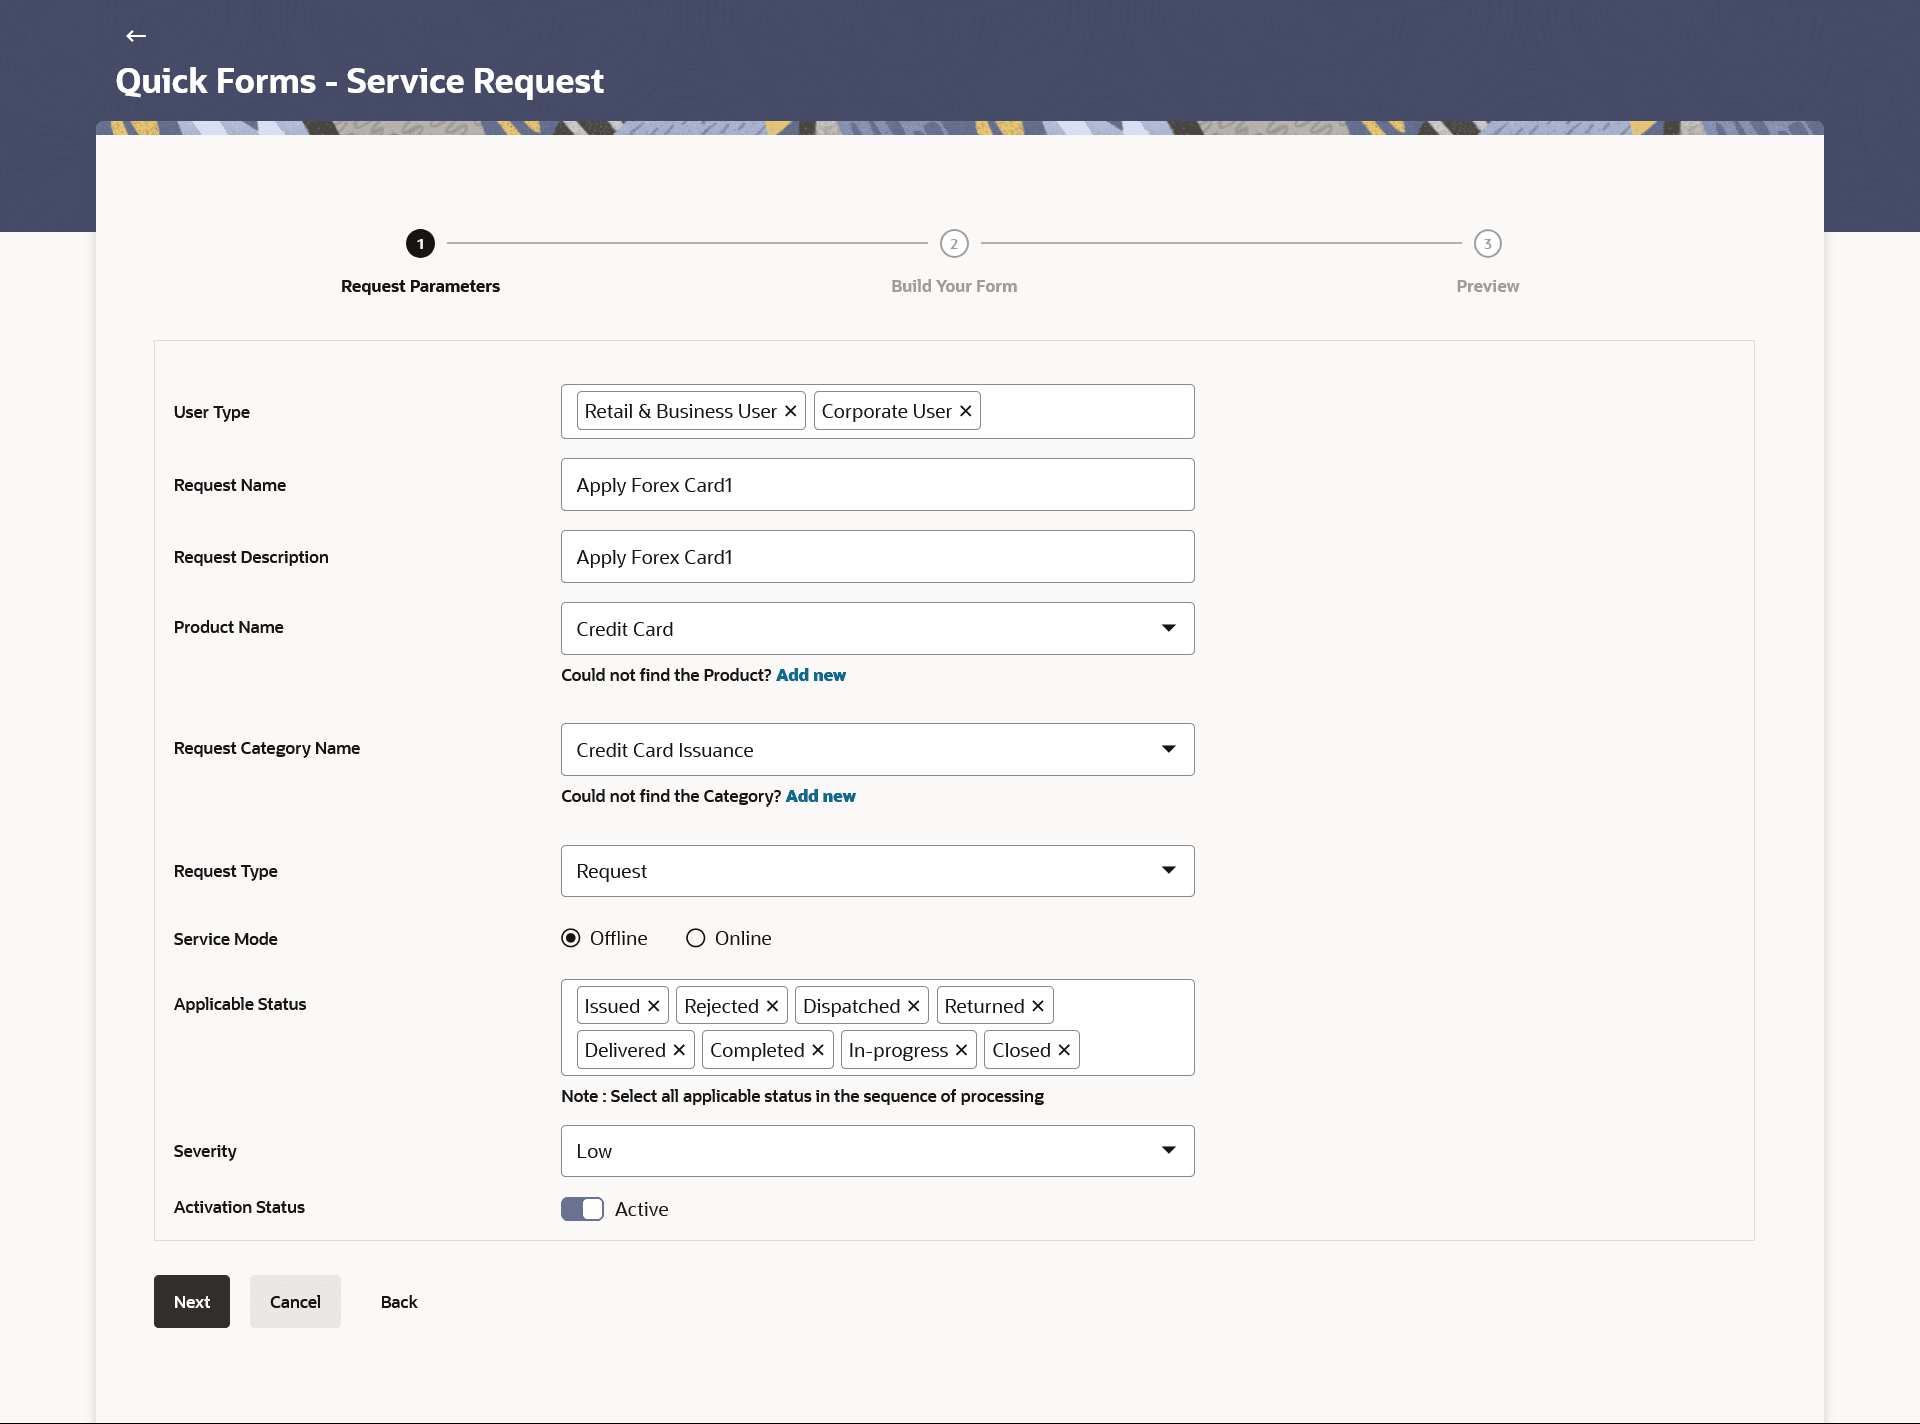
Task: Click Add new link for Product
Action: coord(811,675)
